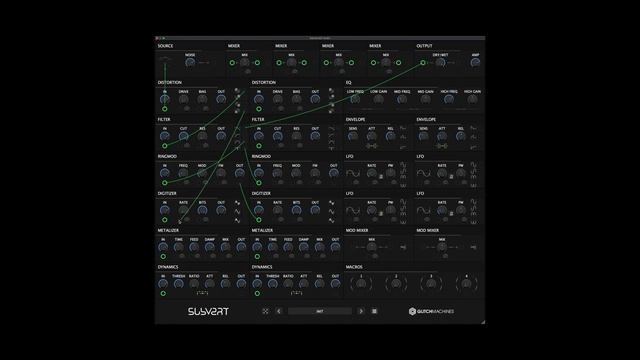Toggle the bracket switch in right Dynamics

coord(296,293)
